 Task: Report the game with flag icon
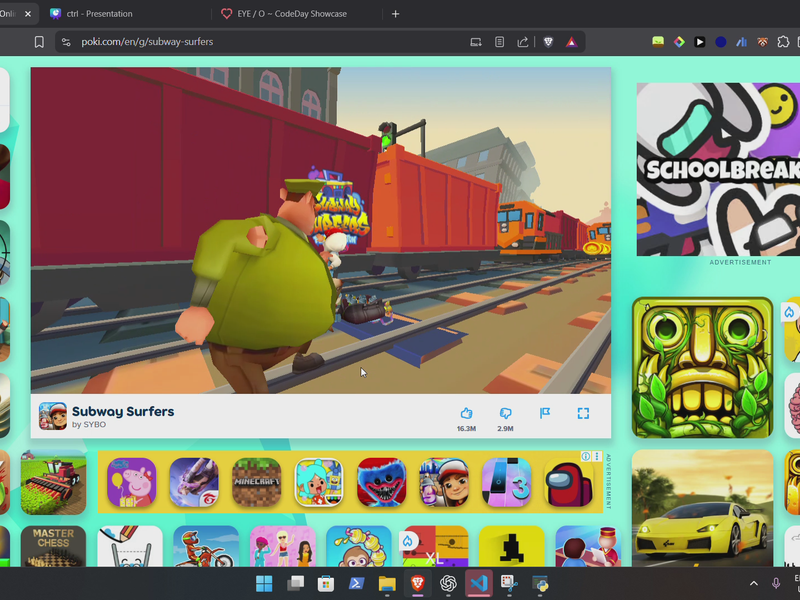tap(545, 413)
